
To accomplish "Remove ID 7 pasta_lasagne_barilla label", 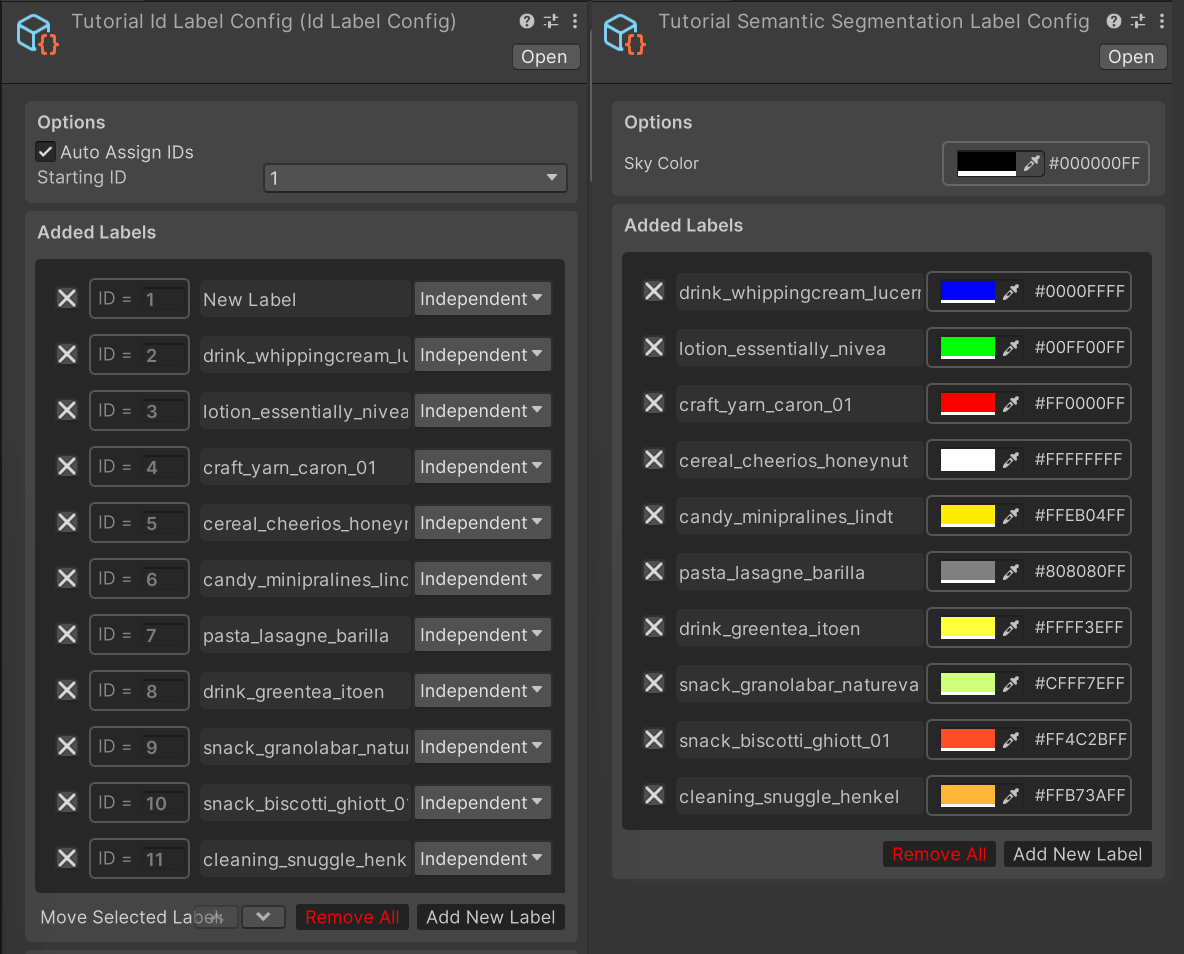I will (x=67, y=634).
